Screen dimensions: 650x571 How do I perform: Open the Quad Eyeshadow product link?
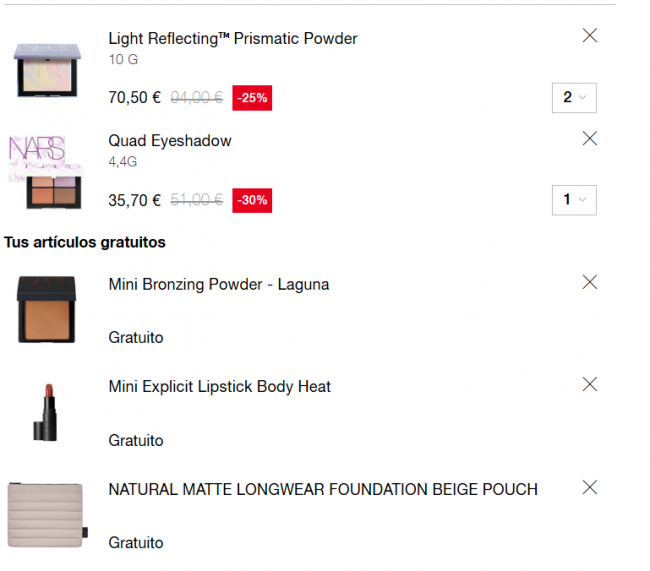(170, 141)
